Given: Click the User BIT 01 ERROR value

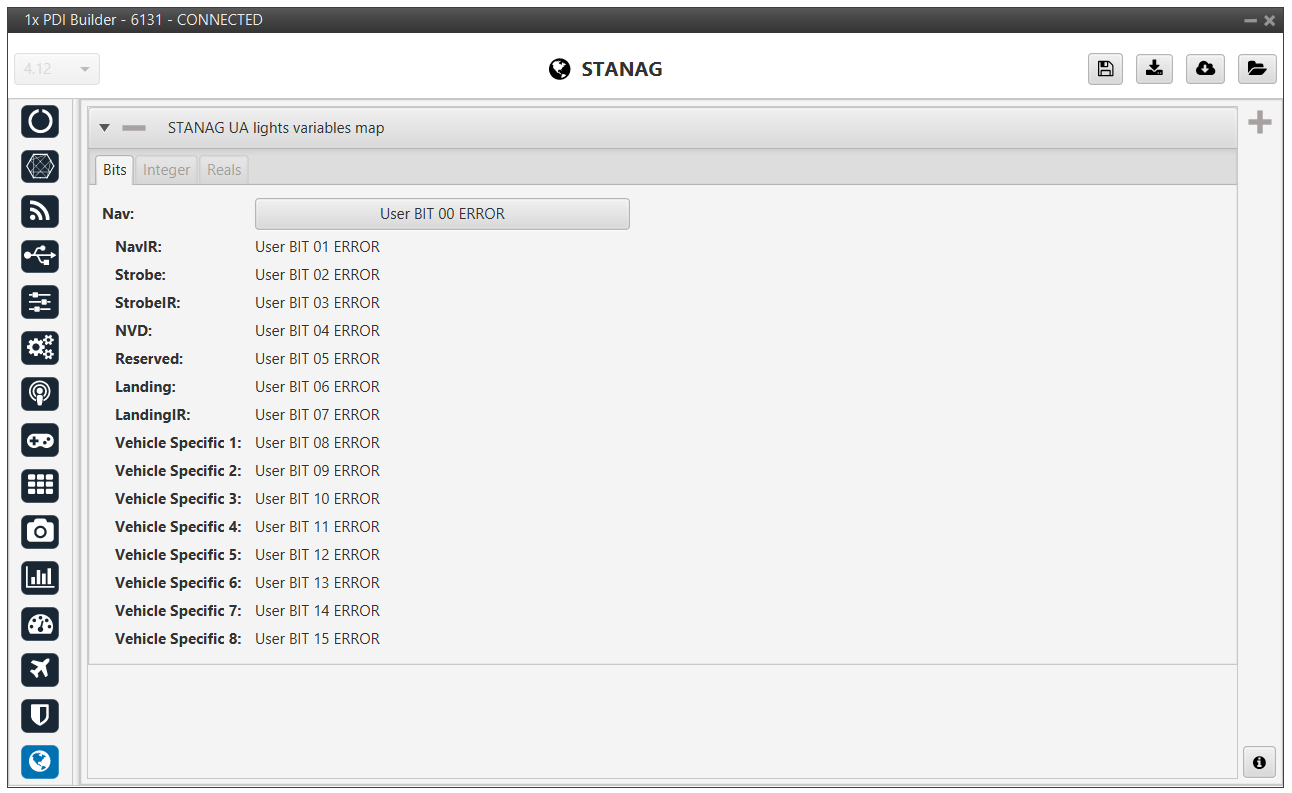Looking at the screenshot, I should [x=317, y=247].
